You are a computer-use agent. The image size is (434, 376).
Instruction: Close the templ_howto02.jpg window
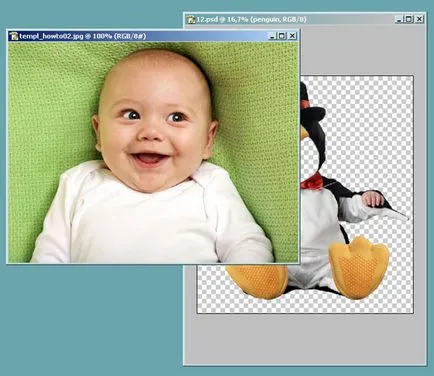292,36
